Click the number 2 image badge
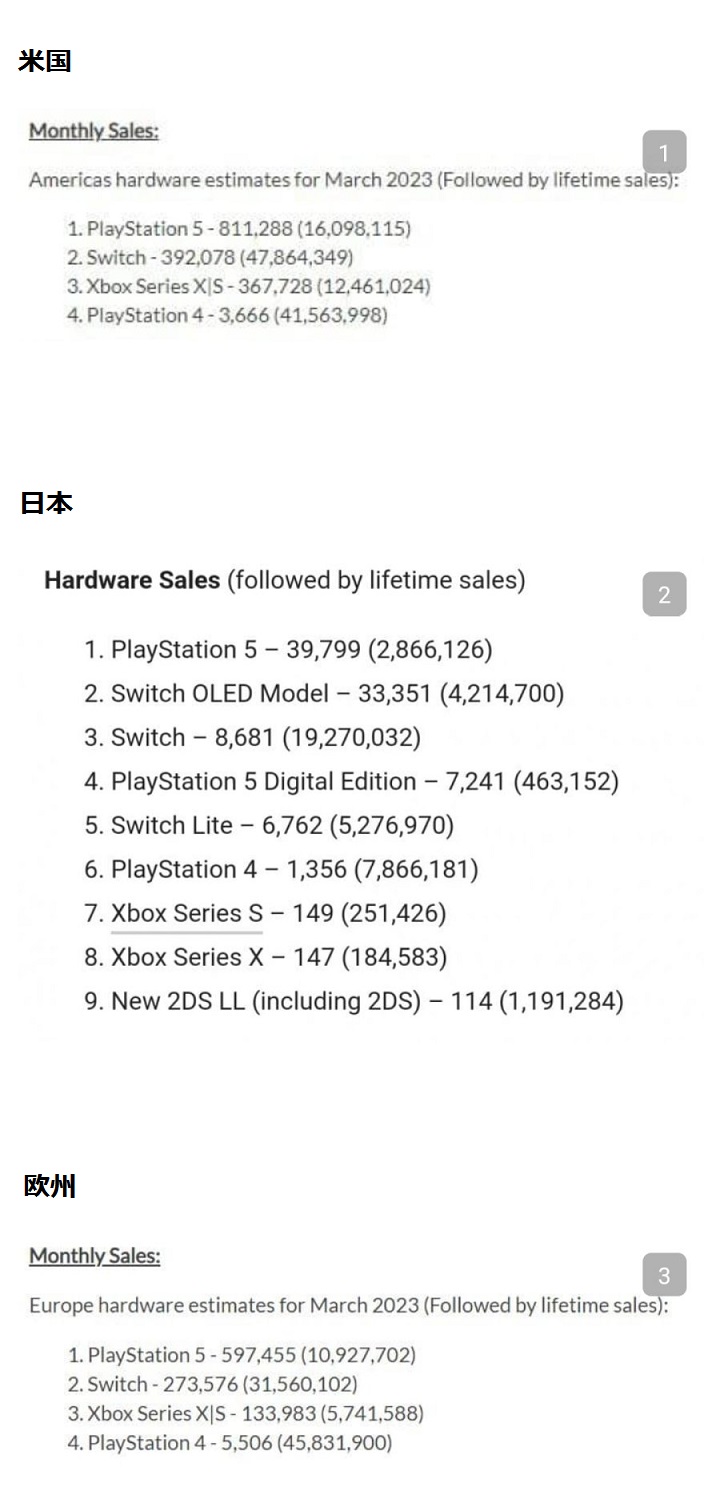Image resolution: width=720 pixels, height=1503 pixels. click(x=664, y=594)
